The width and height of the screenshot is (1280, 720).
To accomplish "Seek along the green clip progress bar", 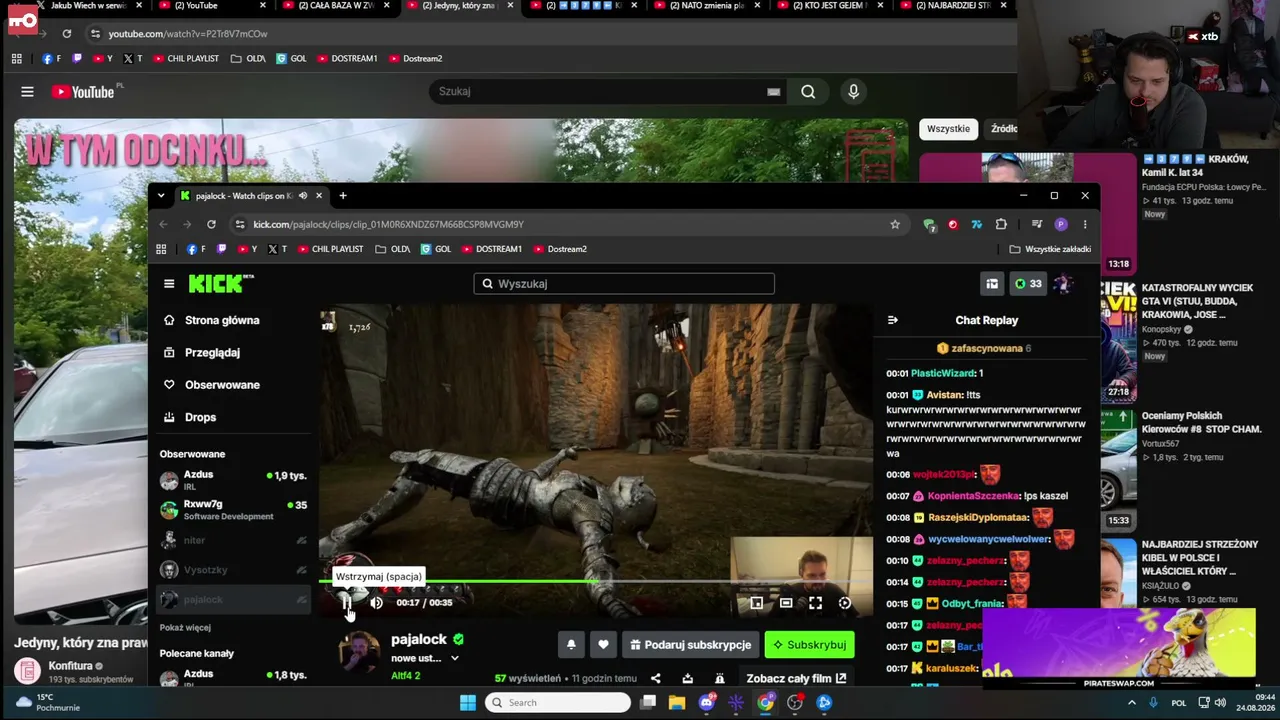I will 596,580.
